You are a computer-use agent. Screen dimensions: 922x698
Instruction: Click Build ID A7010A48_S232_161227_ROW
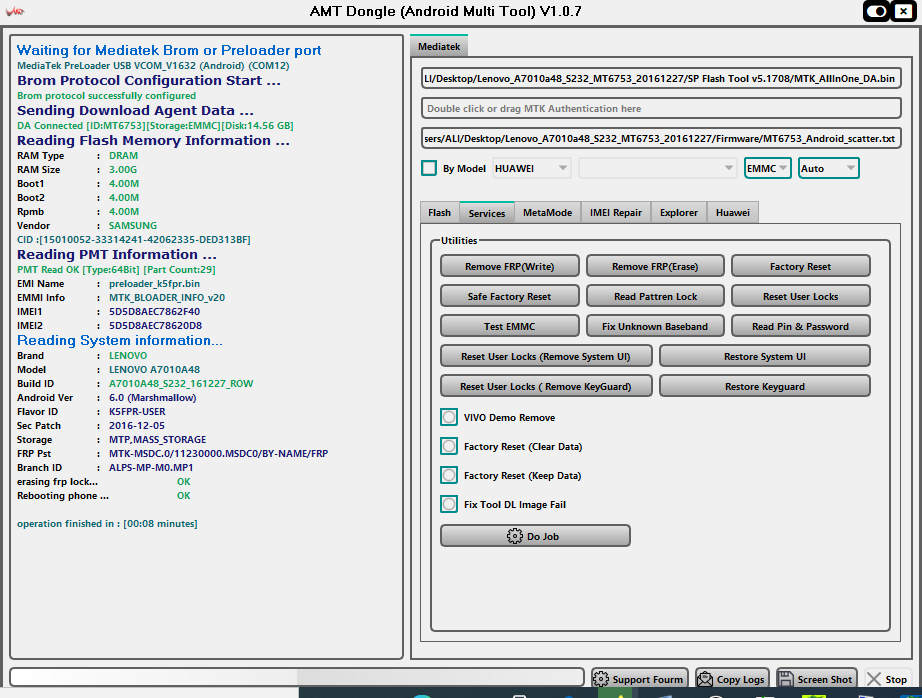(x=181, y=384)
